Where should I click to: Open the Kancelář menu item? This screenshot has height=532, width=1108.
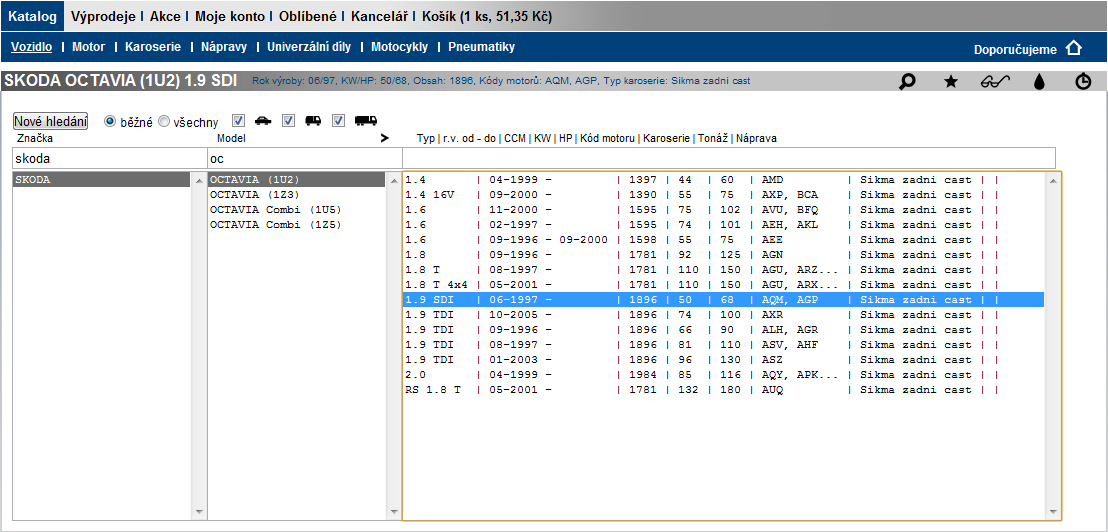(x=379, y=16)
